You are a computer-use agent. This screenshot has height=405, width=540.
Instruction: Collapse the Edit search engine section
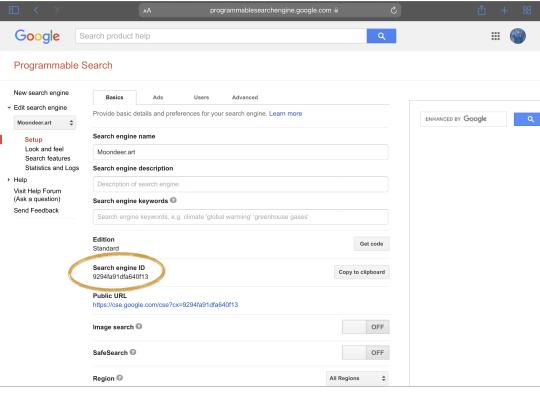(x=9, y=108)
